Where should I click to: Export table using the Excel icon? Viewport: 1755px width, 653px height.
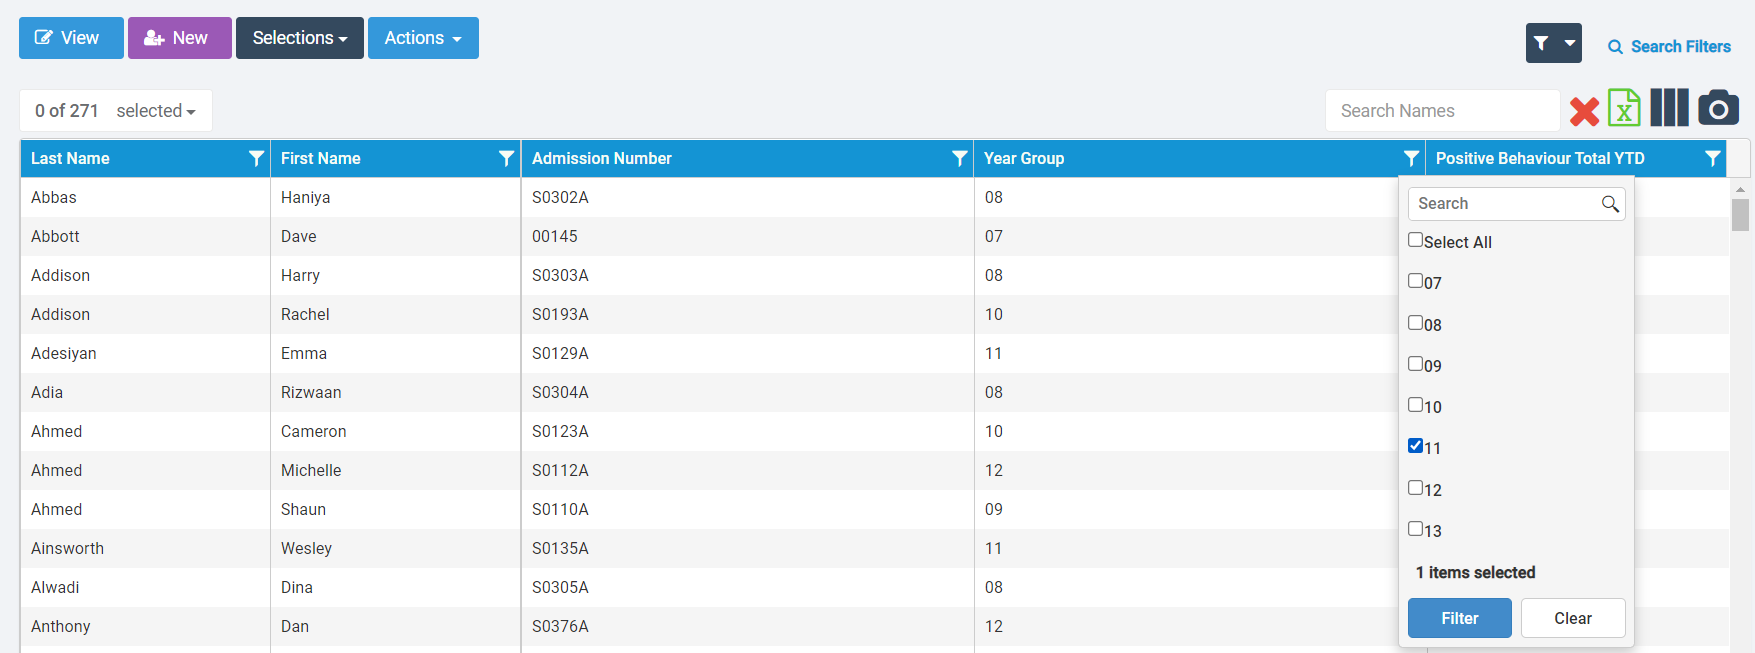click(x=1624, y=109)
